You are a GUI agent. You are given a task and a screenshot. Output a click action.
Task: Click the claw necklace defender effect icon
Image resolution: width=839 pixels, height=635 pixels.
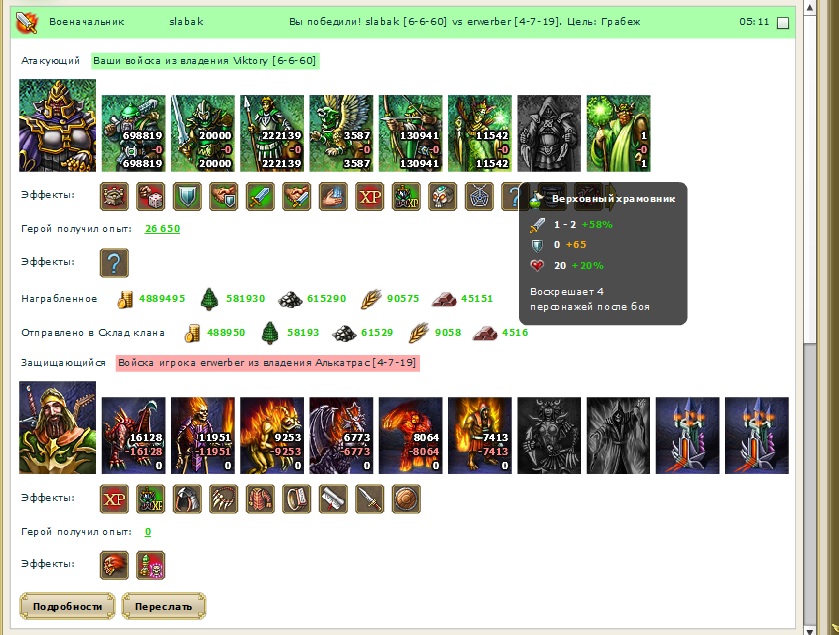224,499
